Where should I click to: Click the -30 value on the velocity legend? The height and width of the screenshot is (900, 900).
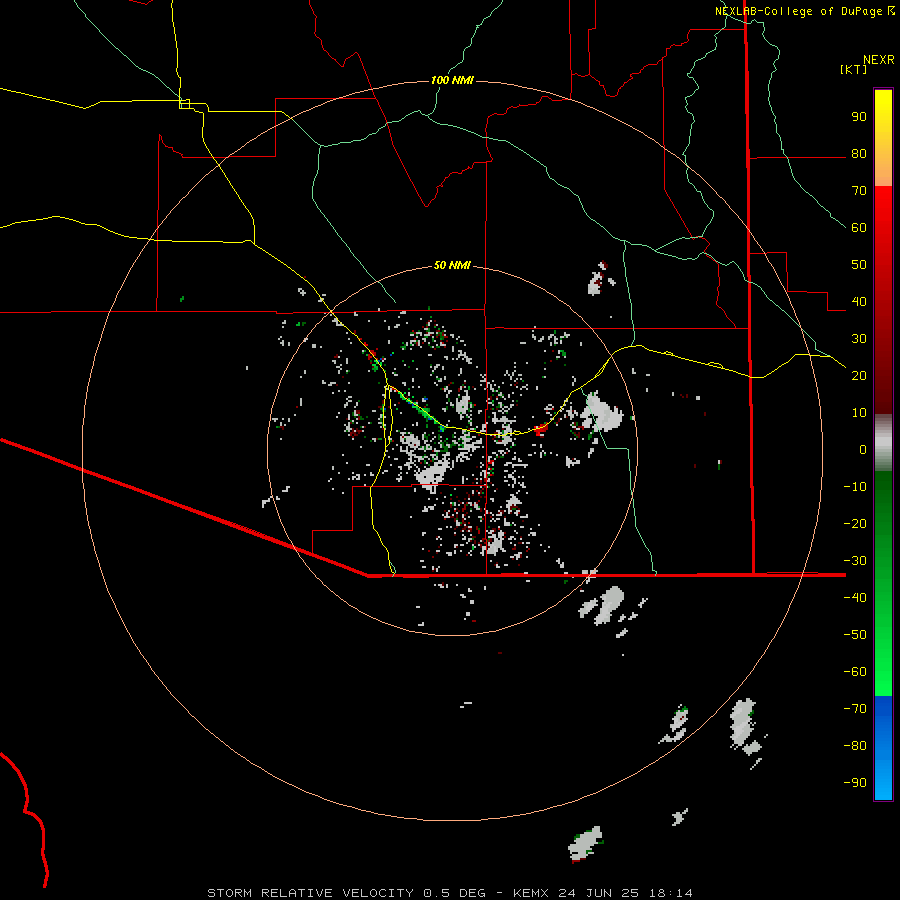pyautogui.click(x=855, y=561)
